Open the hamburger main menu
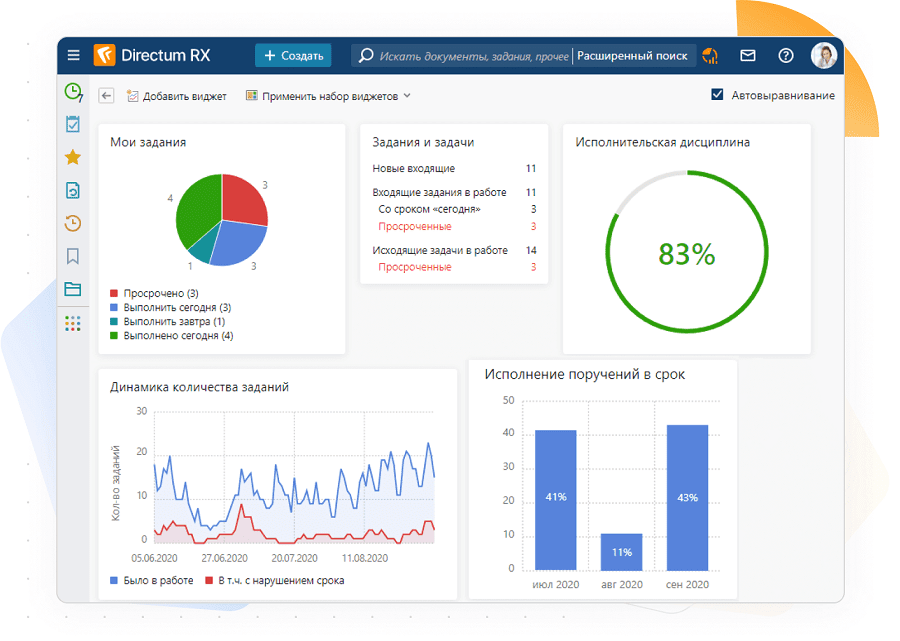The image size is (900, 641). [x=74, y=56]
